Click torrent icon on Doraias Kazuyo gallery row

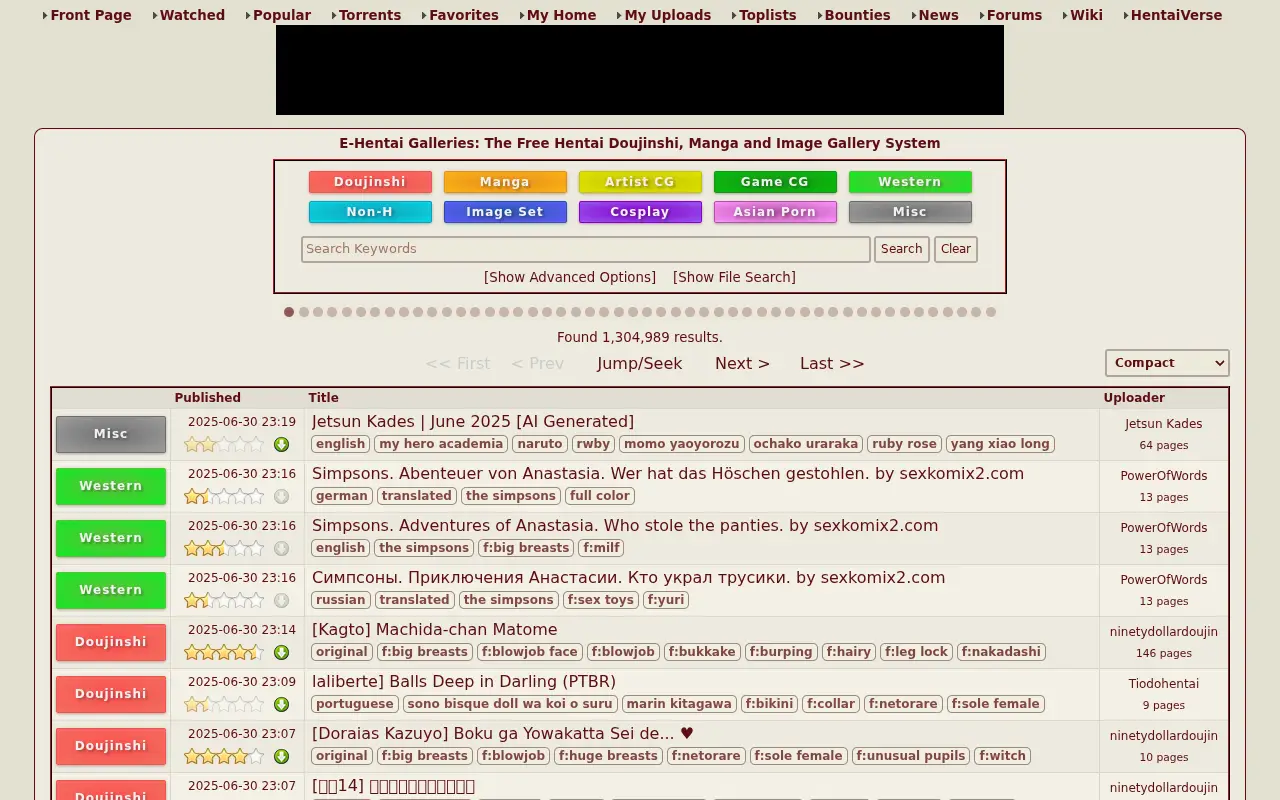coord(281,756)
